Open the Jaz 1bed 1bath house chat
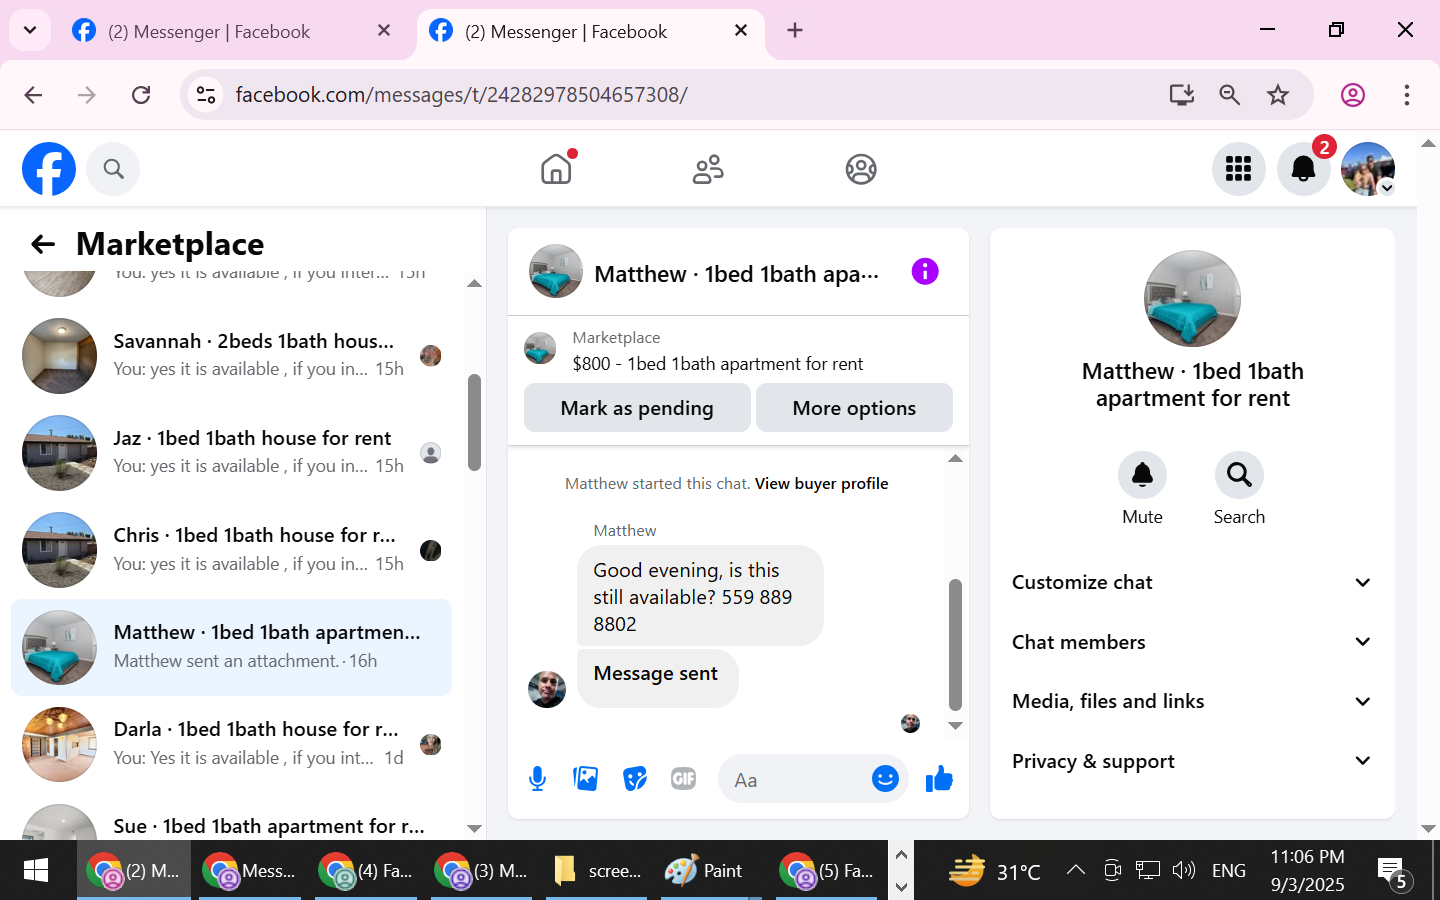The width and height of the screenshot is (1440, 900). (231, 453)
